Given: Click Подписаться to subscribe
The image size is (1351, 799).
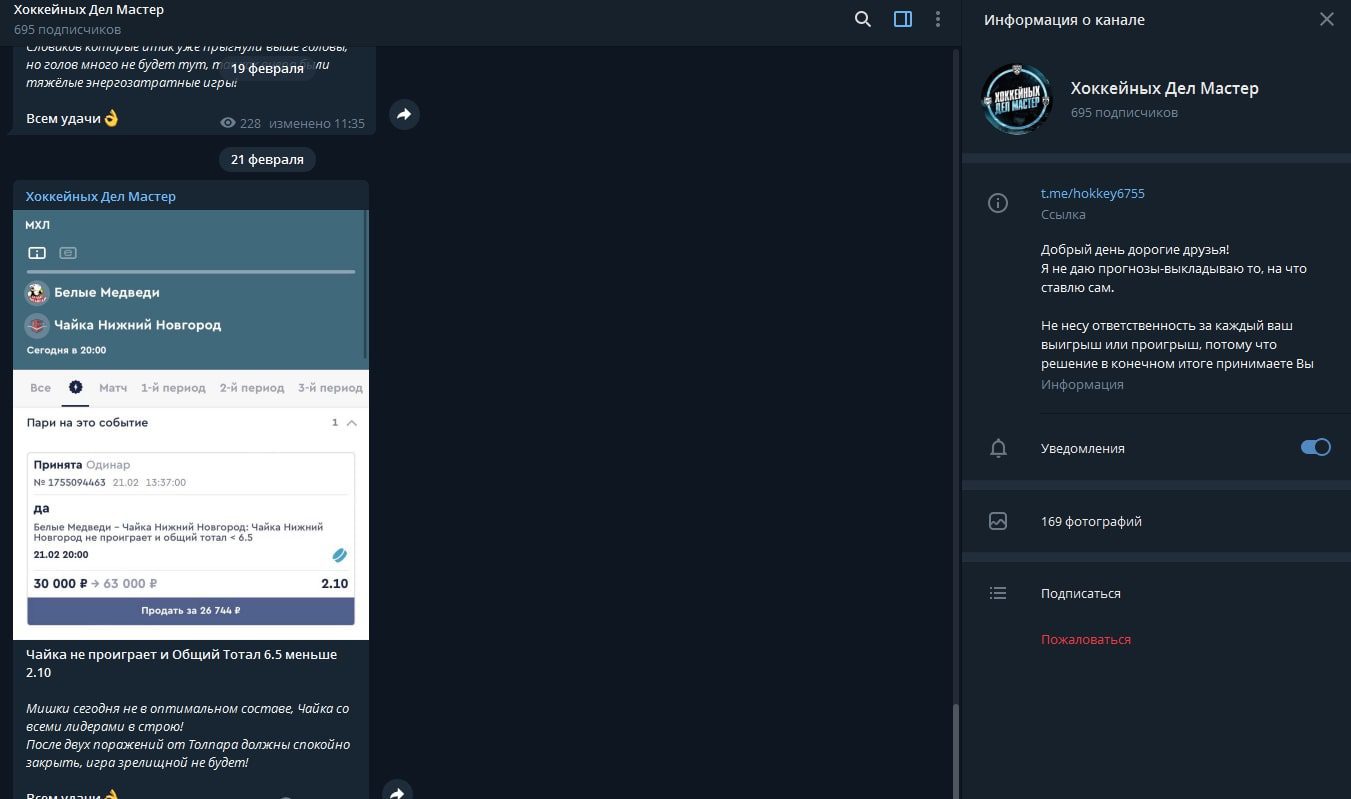Looking at the screenshot, I should click(1080, 593).
